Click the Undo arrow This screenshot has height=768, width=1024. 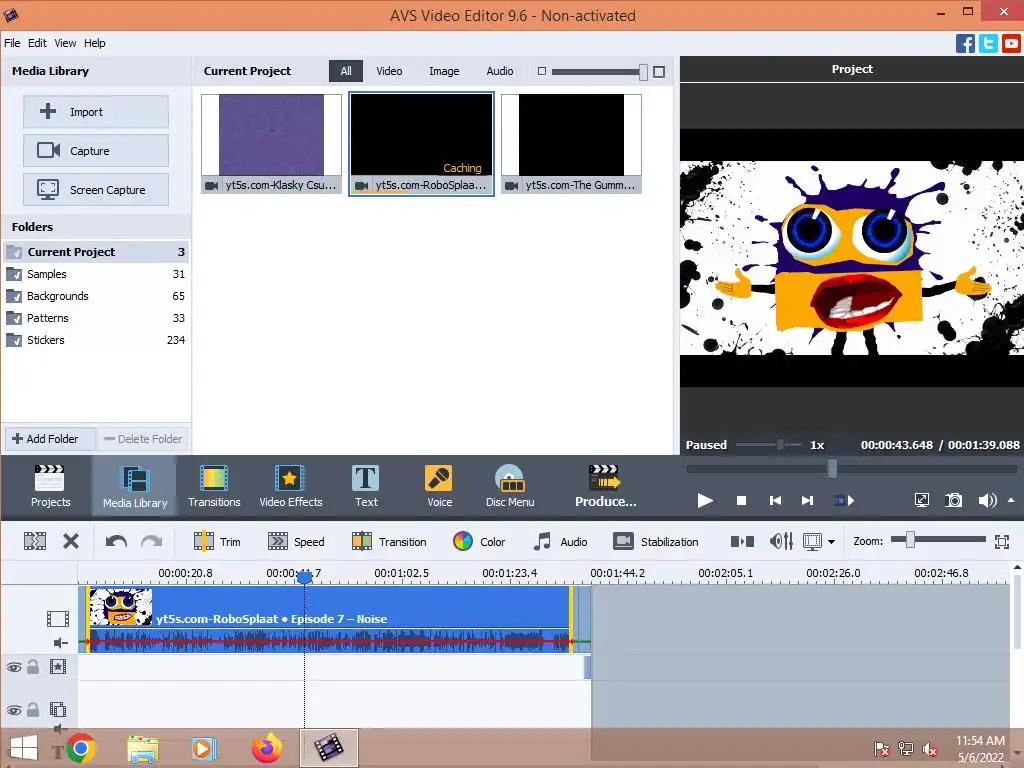[116, 541]
